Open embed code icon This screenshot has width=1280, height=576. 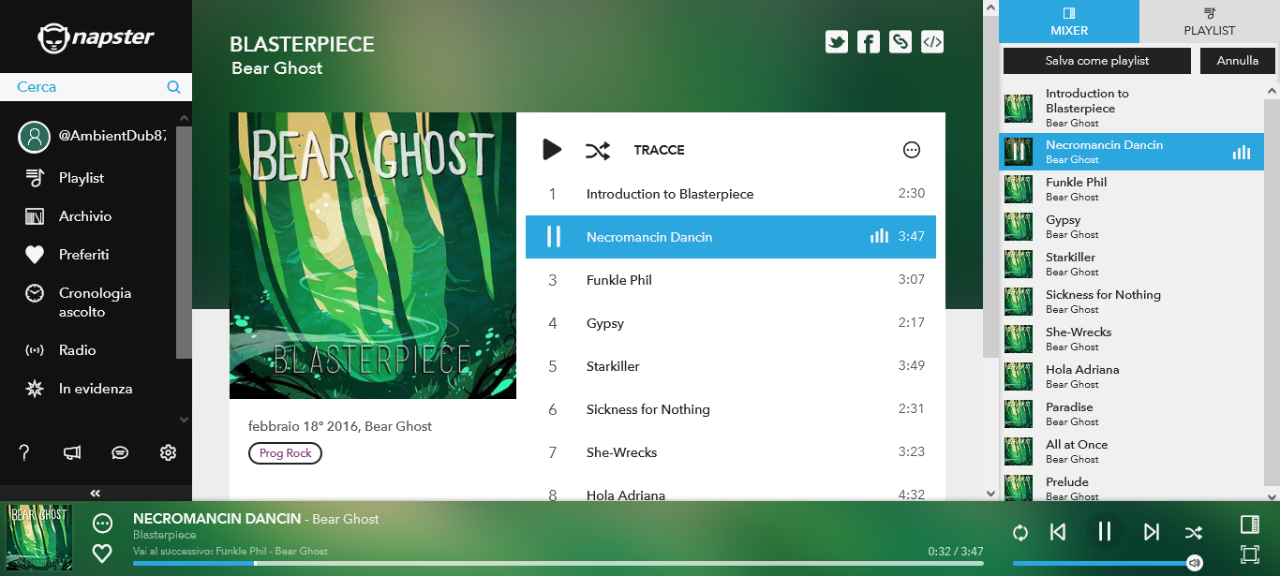(x=932, y=42)
